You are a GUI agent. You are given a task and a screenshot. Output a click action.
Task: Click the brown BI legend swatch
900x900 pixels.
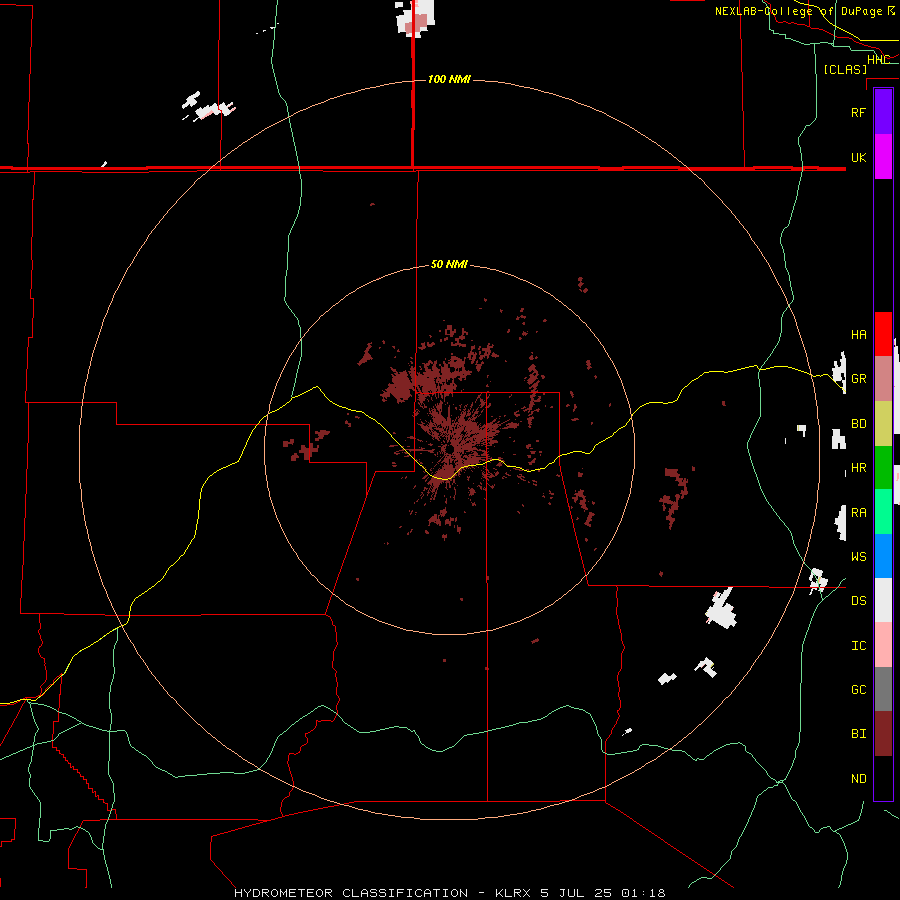pyautogui.click(x=883, y=734)
